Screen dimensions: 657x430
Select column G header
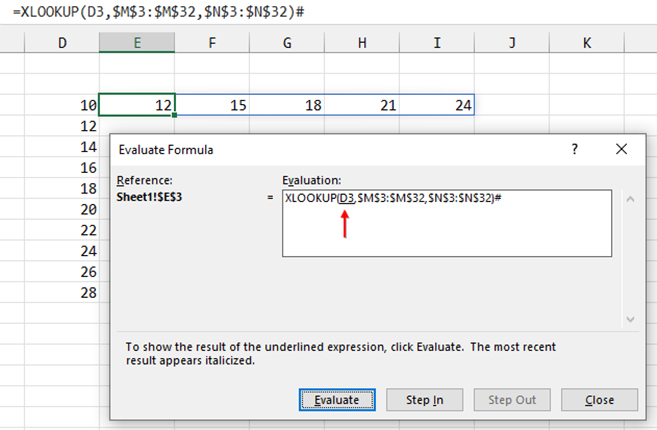(287, 43)
